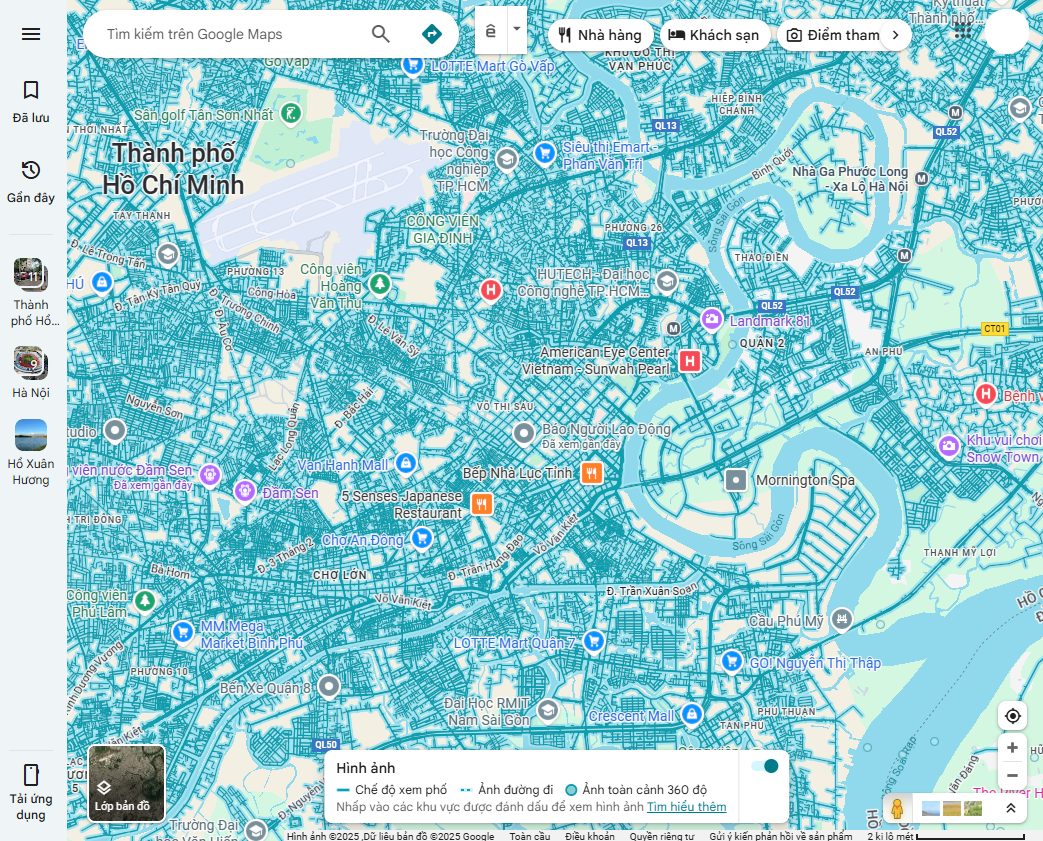The width and height of the screenshot is (1043, 841).
Task: Center map on my location
Action: [x=1012, y=716]
